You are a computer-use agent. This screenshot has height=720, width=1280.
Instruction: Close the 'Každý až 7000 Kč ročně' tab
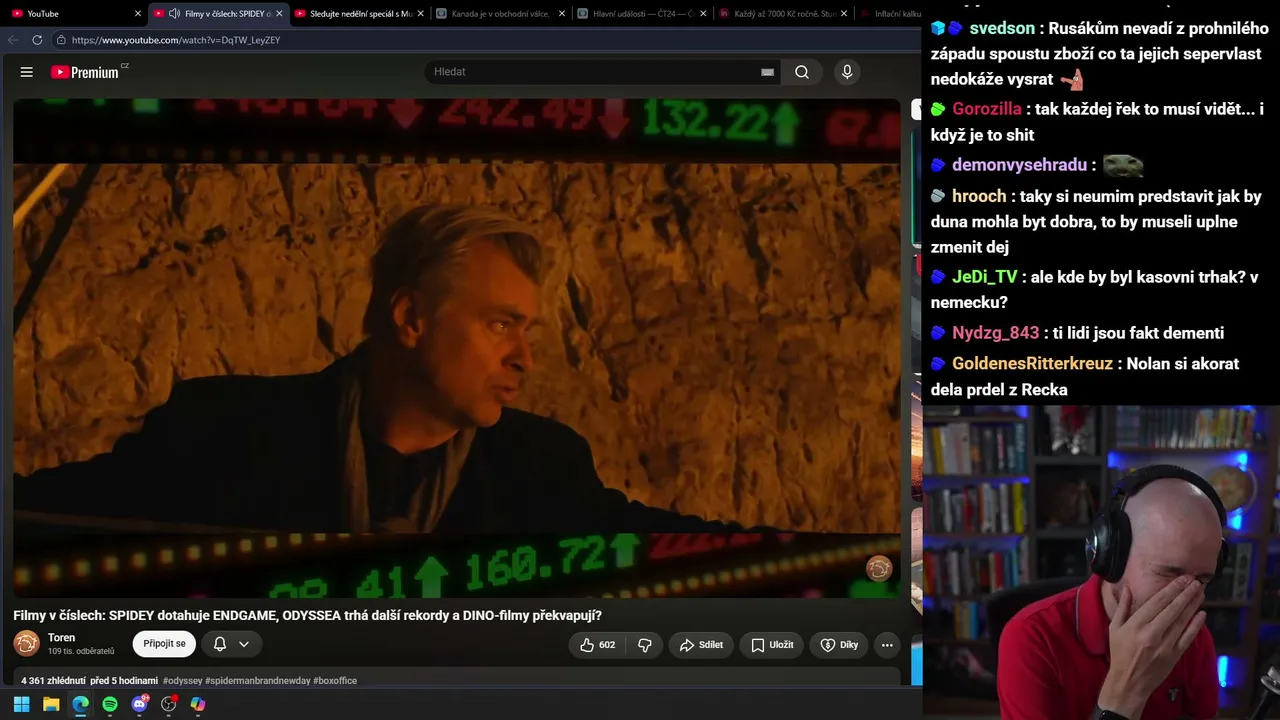click(844, 14)
